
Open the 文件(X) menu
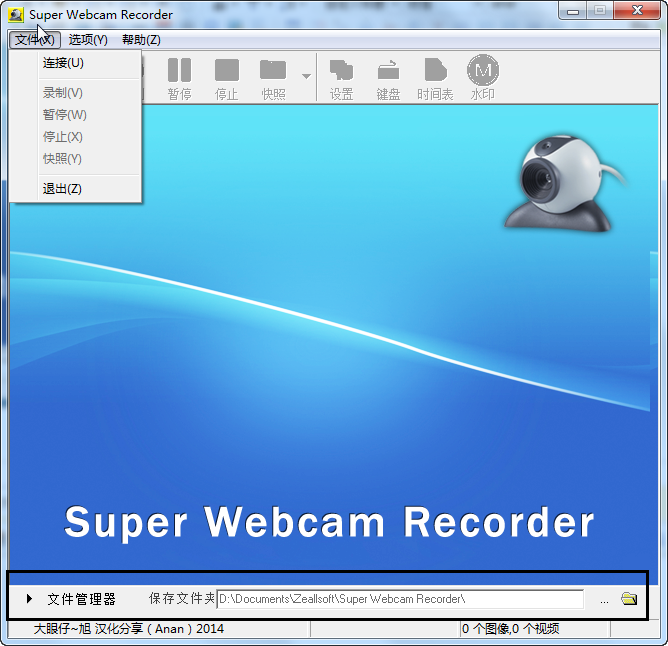coord(35,40)
